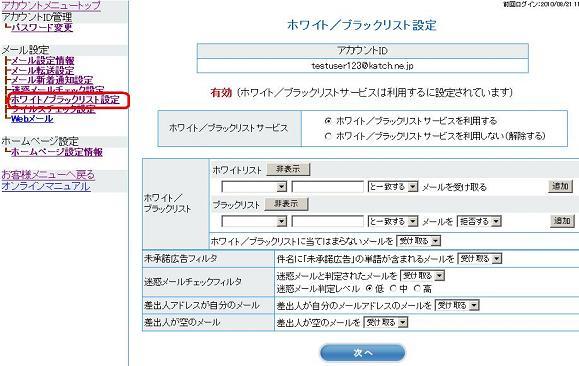Click 迷惑メールチェックフィルタ row label
The image size is (579, 366).
[193, 281]
